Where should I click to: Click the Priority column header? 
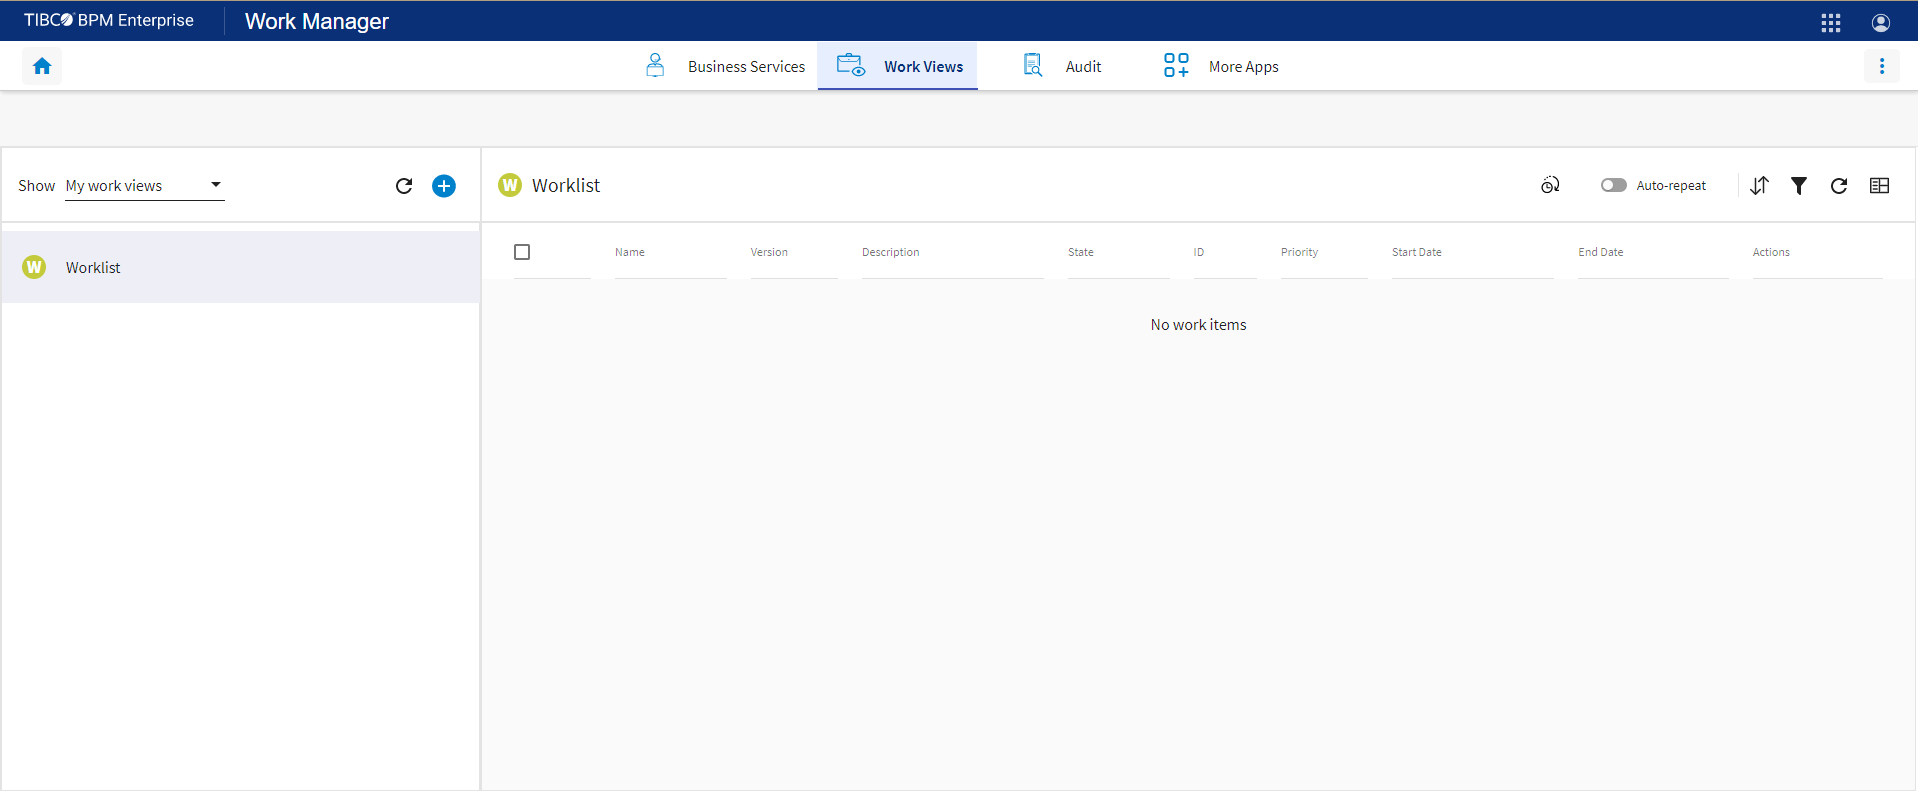click(x=1299, y=252)
